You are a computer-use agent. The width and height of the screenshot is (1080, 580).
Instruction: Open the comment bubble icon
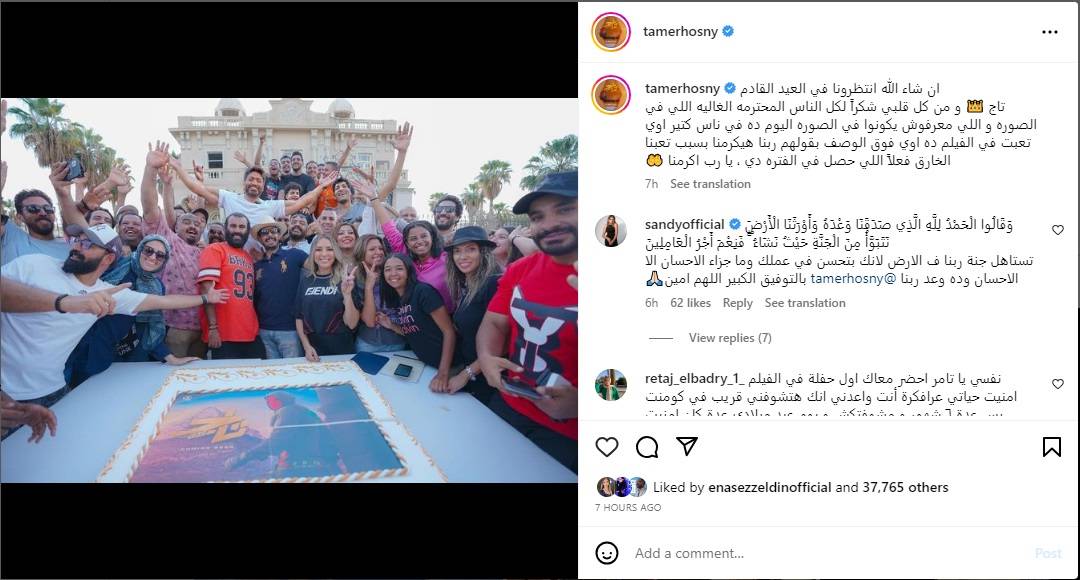[x=647, y=447]
